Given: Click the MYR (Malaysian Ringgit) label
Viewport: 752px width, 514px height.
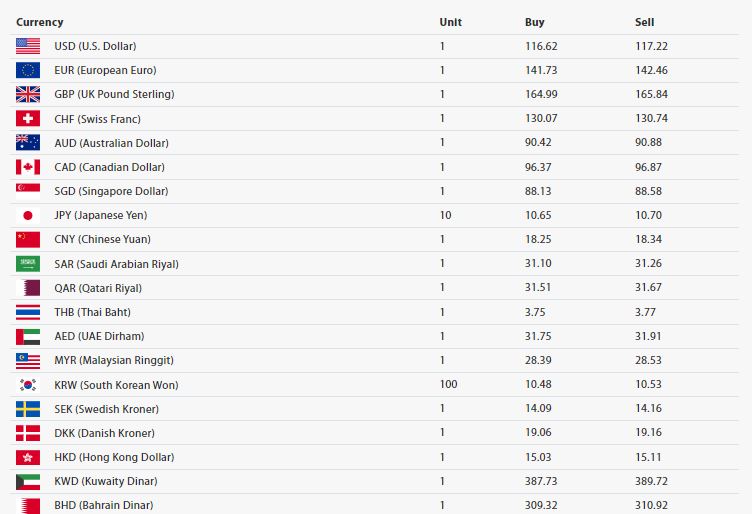Looking at the screenshot, I should (114, 360).
